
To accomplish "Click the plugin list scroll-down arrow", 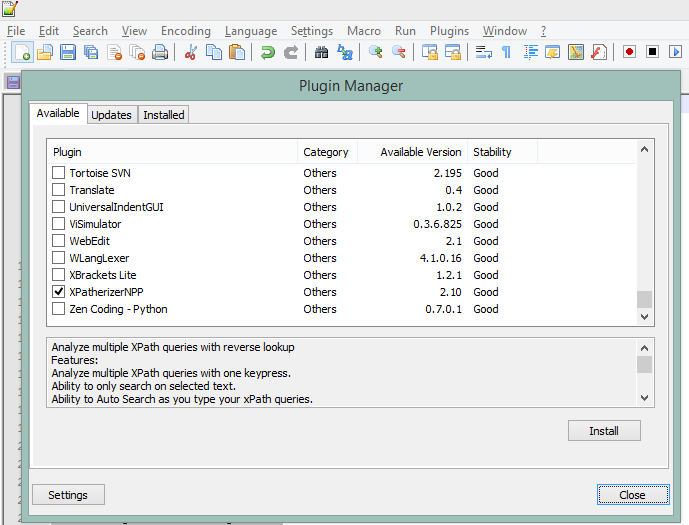I will (645, 317).
